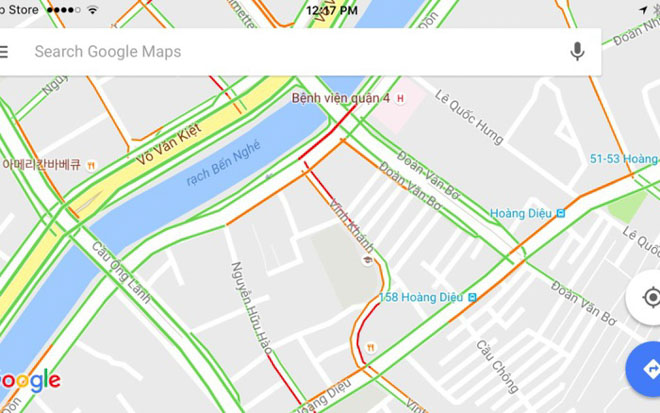Center map on my location button
Image resolution: width=660 pixels, height=413 pixels.
[651, 298]
